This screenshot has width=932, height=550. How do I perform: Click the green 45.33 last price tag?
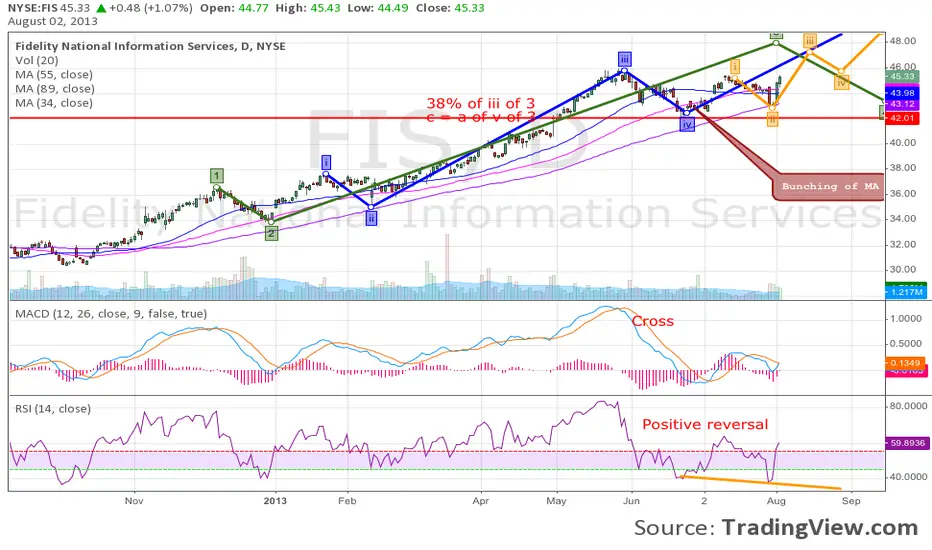pos(902,76)
